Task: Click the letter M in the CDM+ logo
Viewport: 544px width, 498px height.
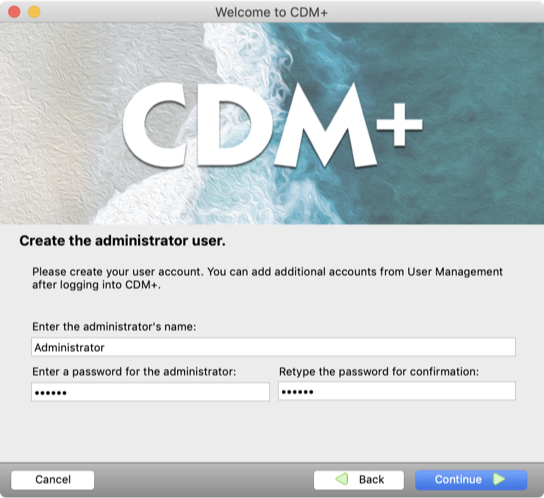Action: [x=325, y=125]
